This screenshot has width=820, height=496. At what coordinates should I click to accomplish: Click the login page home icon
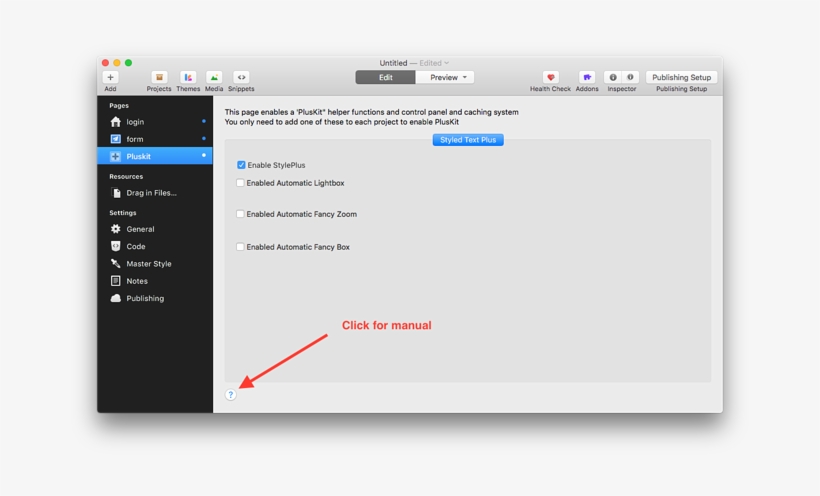pyautogui.click(x=116, y=122)
